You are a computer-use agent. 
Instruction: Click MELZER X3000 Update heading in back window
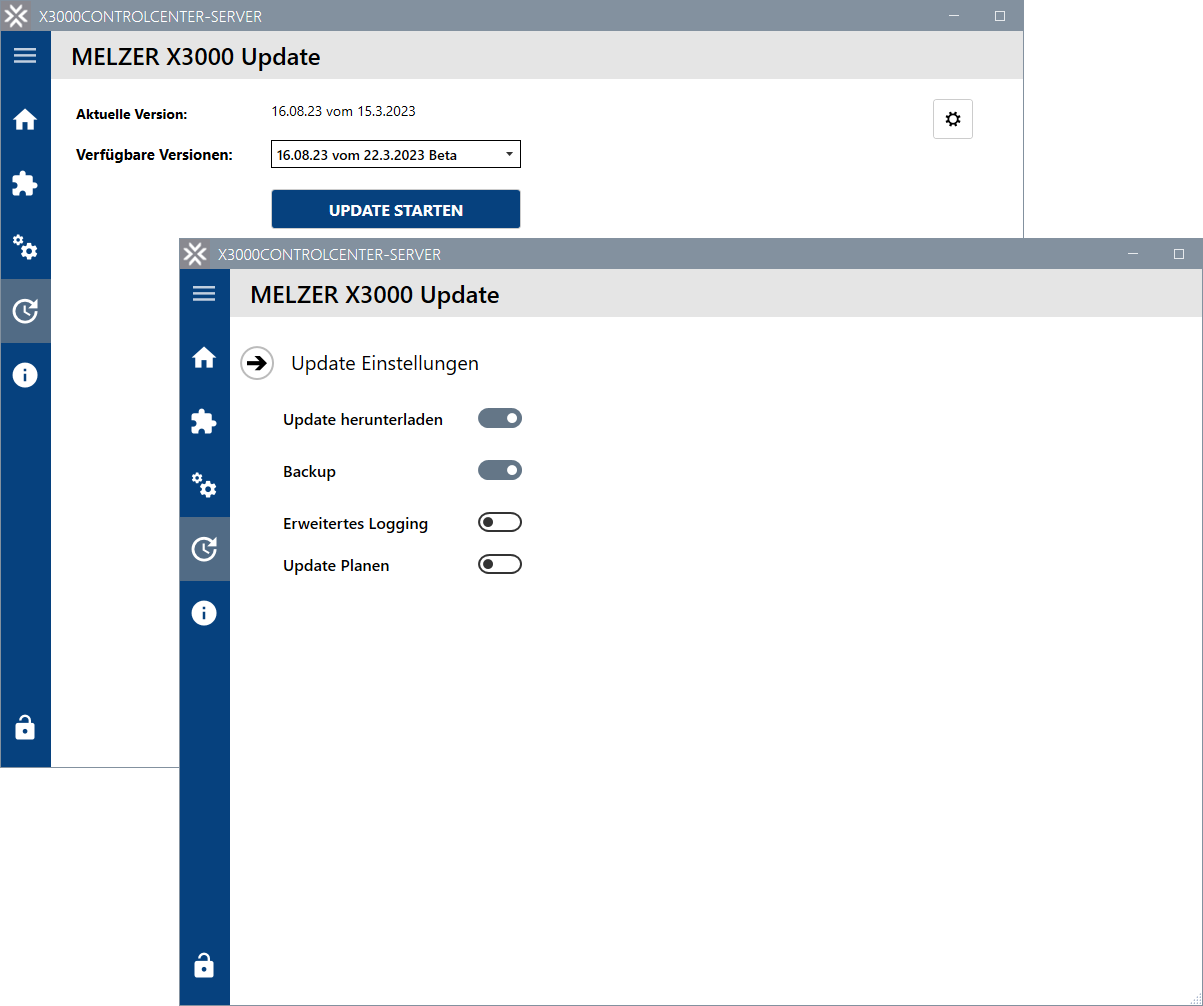[196, 56]
